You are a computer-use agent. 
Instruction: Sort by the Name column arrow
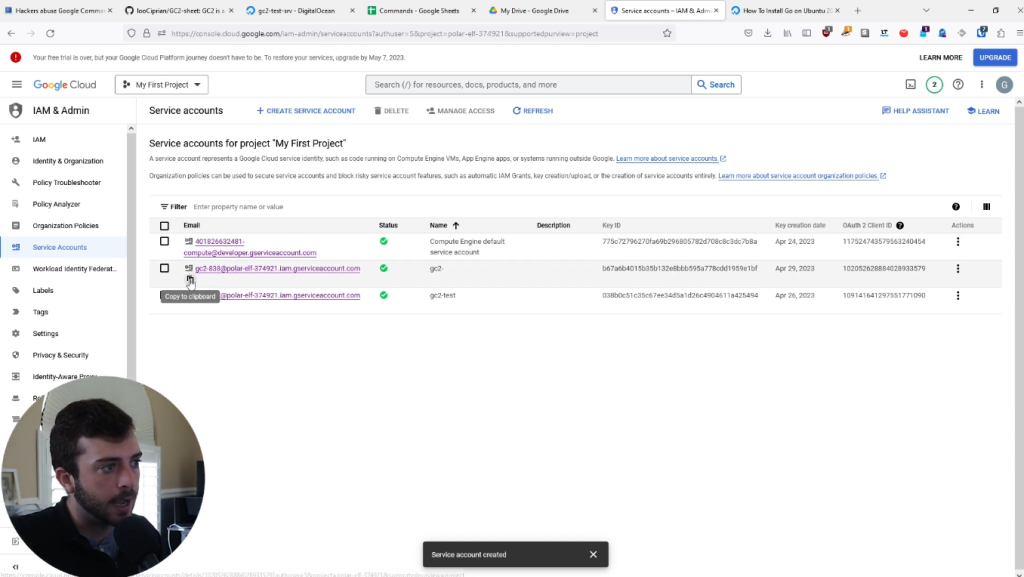456,226
